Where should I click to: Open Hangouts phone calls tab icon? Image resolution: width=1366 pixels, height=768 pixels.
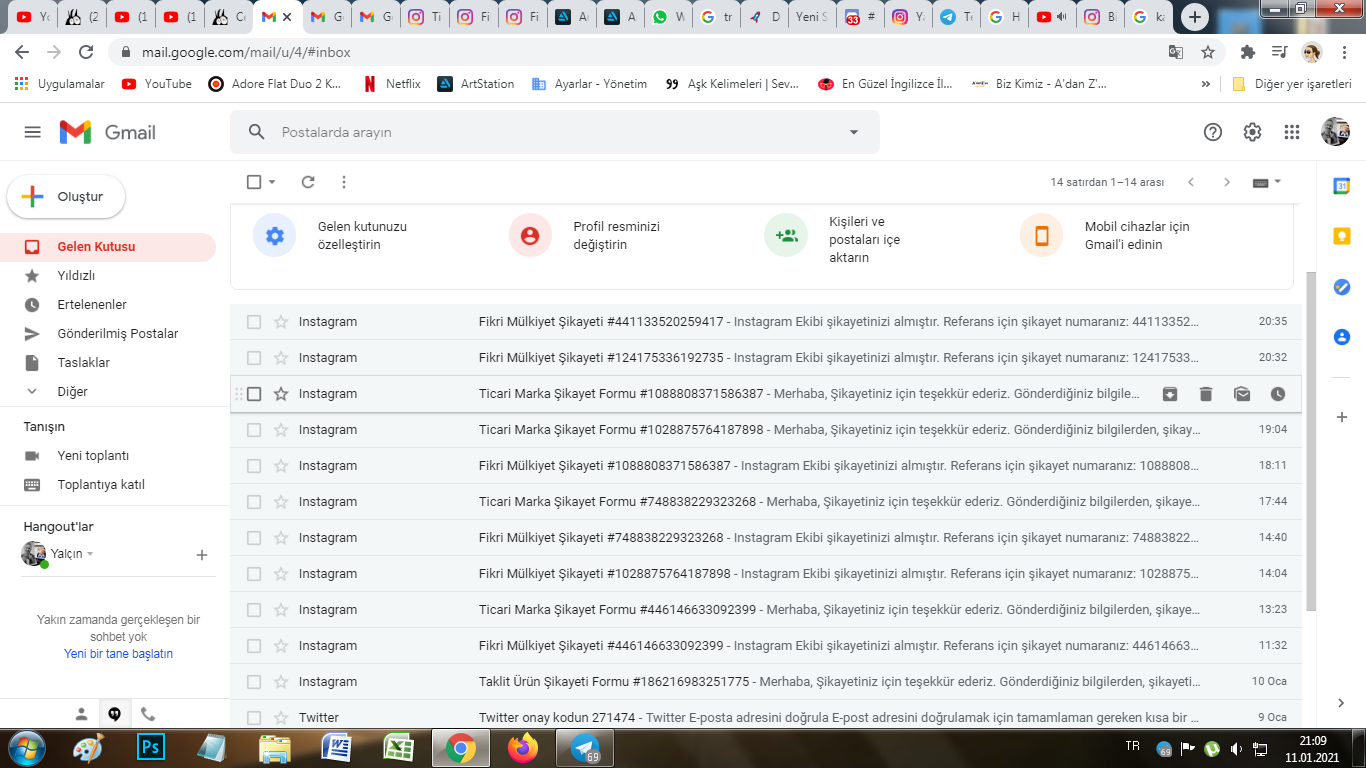pyautogui.click(x=148, y=714)
